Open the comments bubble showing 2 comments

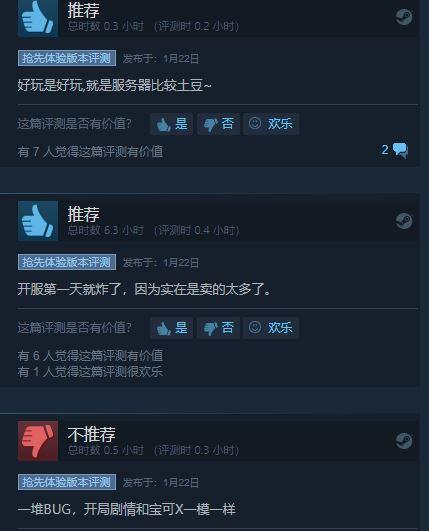point(395,150)
